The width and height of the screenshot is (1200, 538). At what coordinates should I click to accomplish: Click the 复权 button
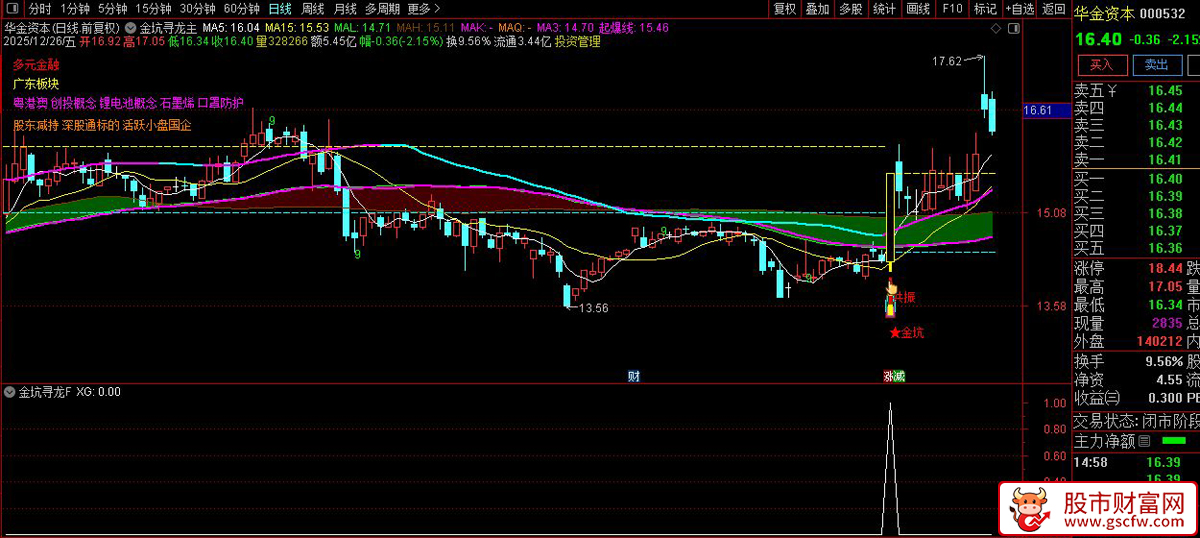coord(786,9)
